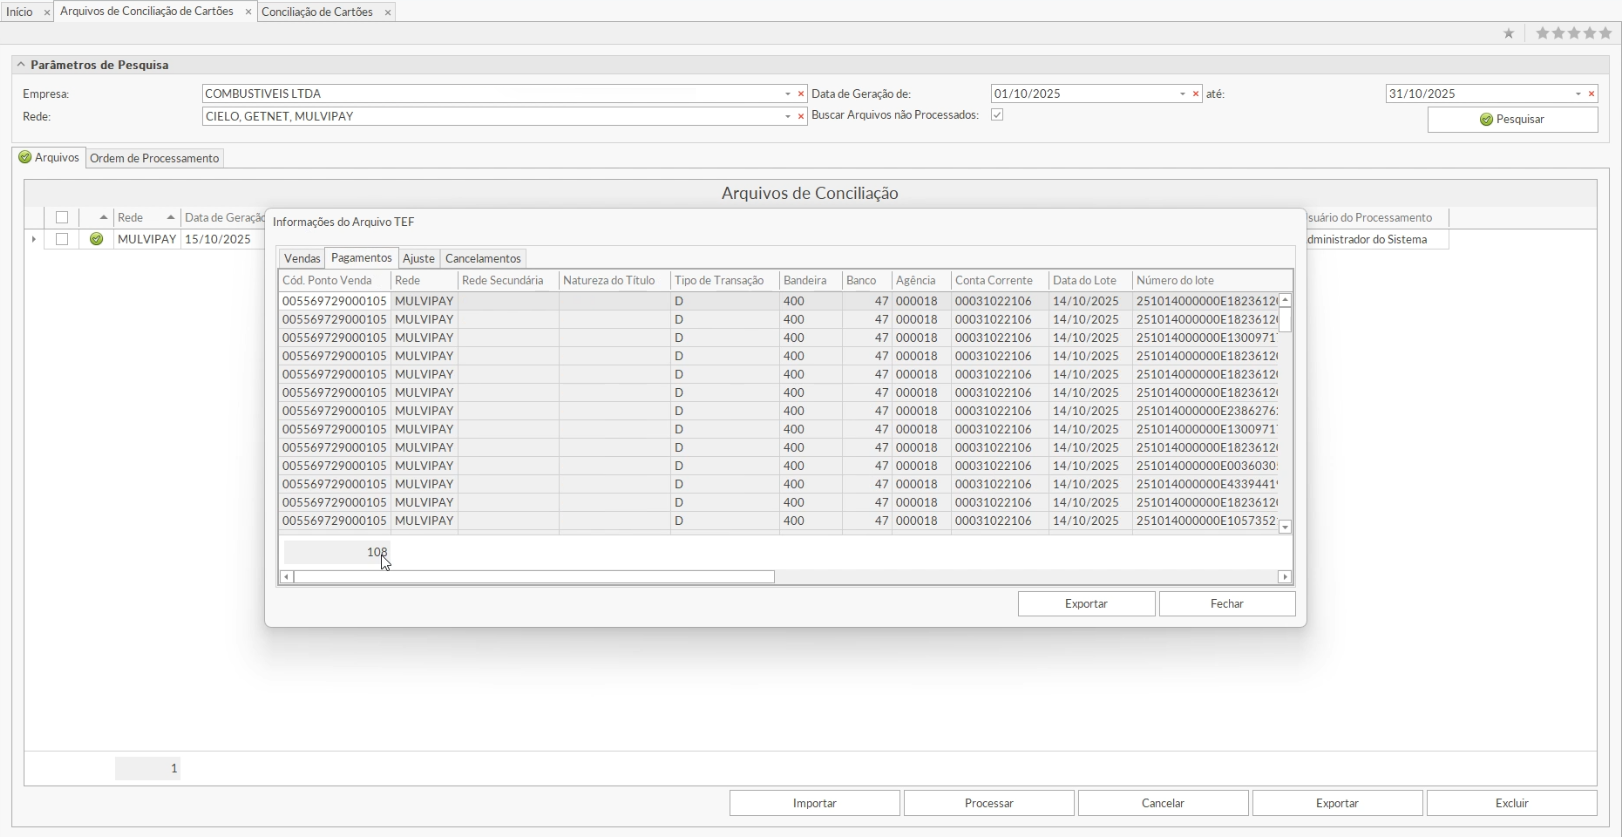
Task: Switch to the Conciliação de Cartões tab
Action: [x=317, y=12]
